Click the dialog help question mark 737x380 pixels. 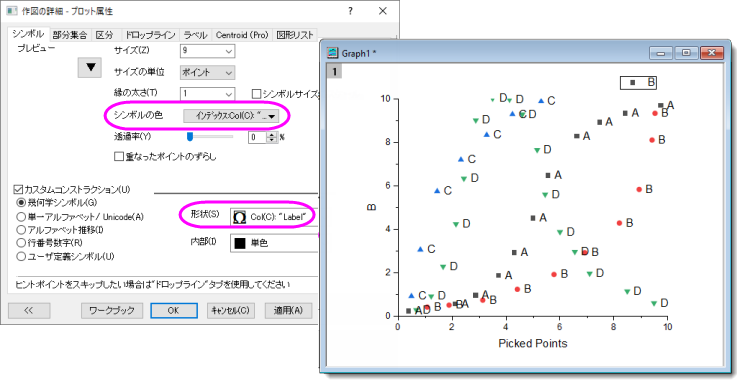click(350, 11)
